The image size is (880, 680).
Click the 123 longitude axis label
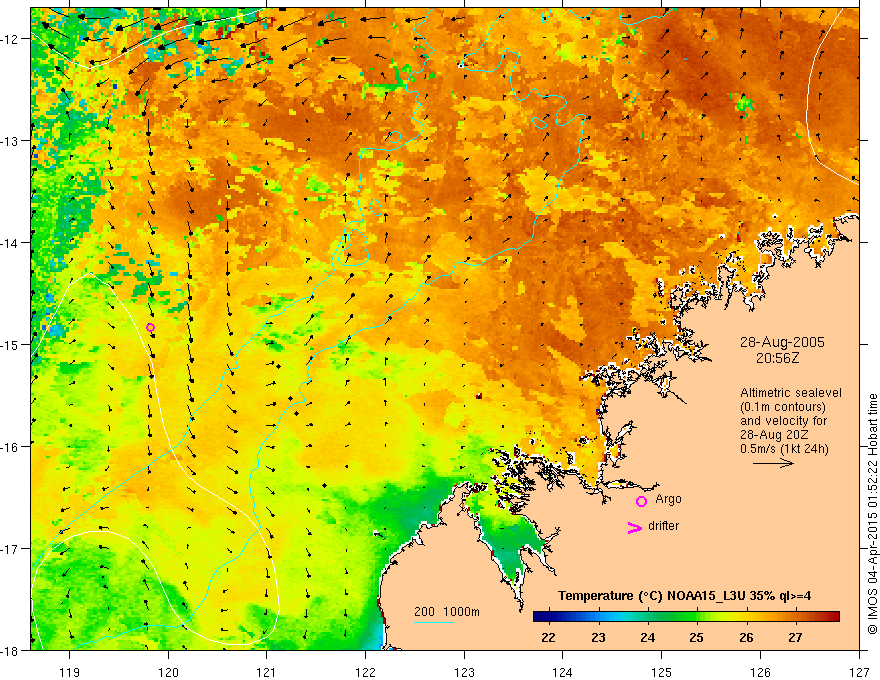[x=464, y=672]
